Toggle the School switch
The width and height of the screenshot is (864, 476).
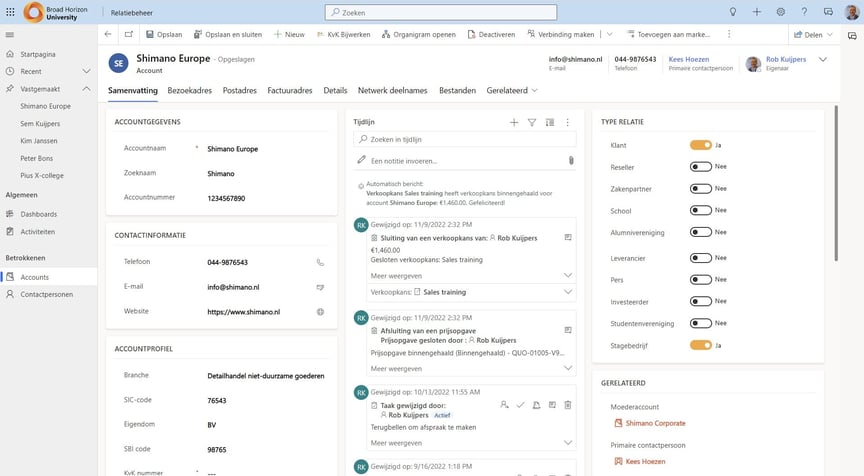click(x=701, y=210)
